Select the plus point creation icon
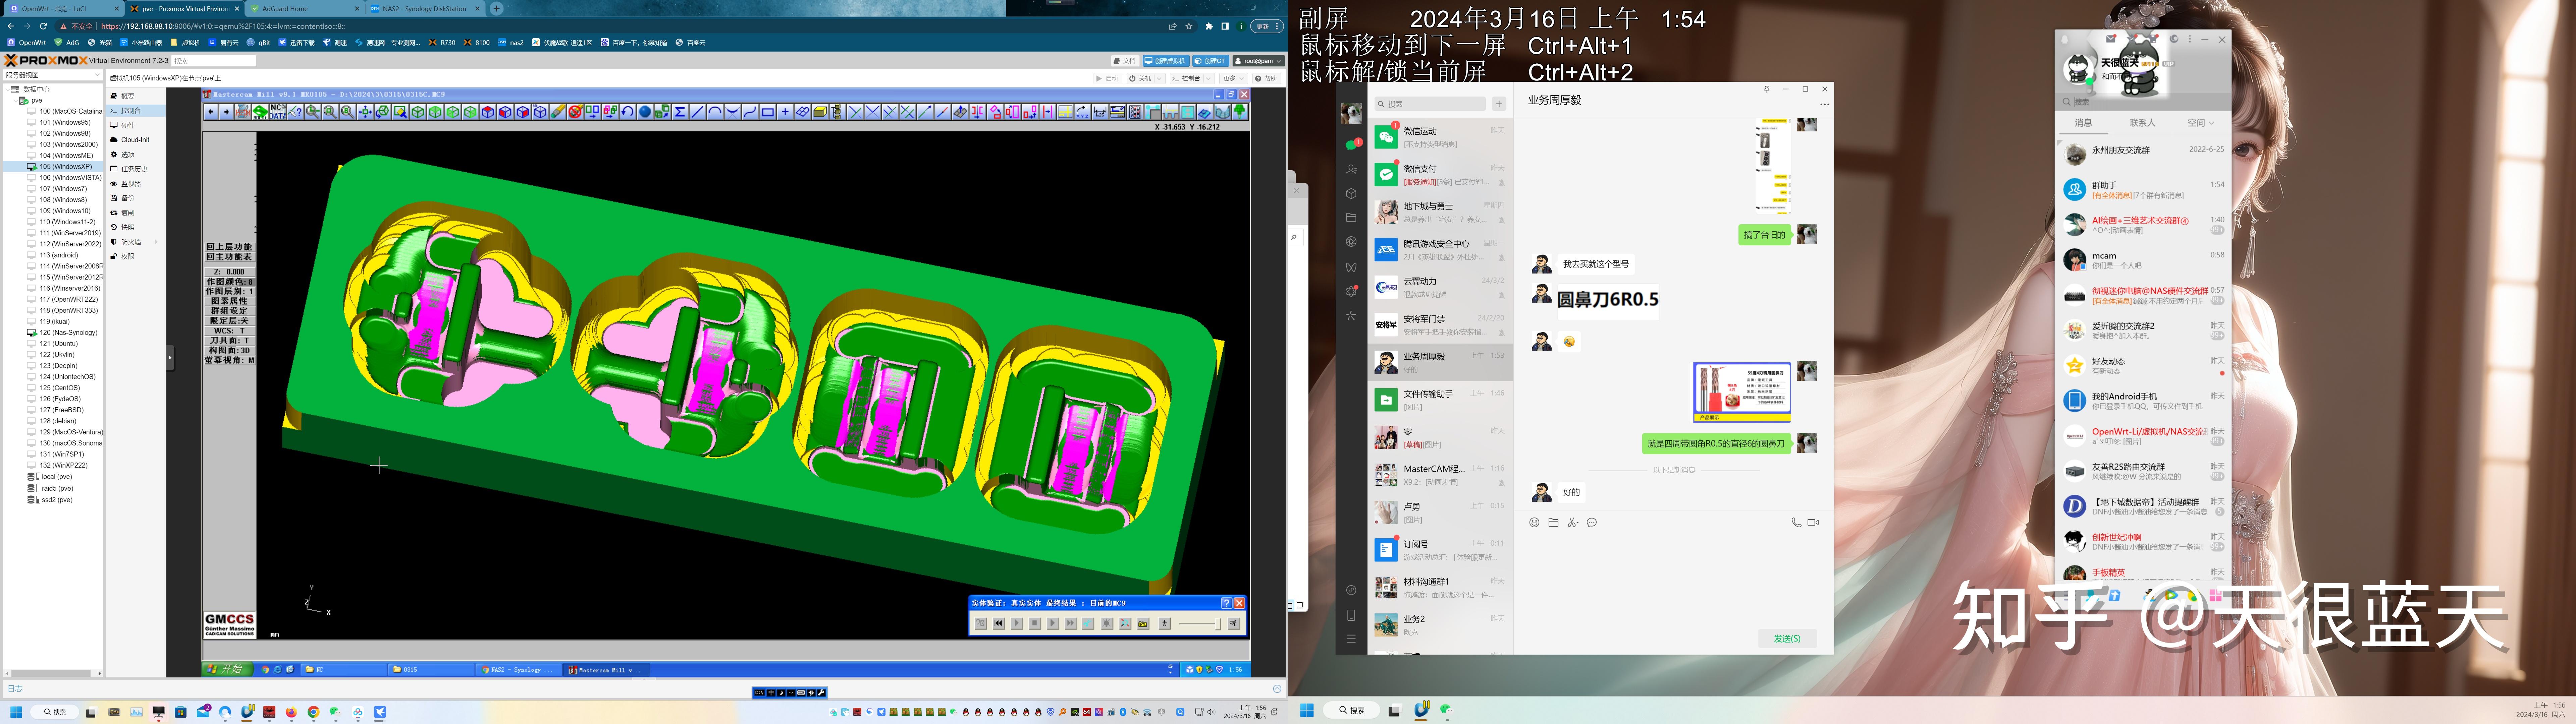This screenshot has width=2576, height=724. (x=785, y=112)
